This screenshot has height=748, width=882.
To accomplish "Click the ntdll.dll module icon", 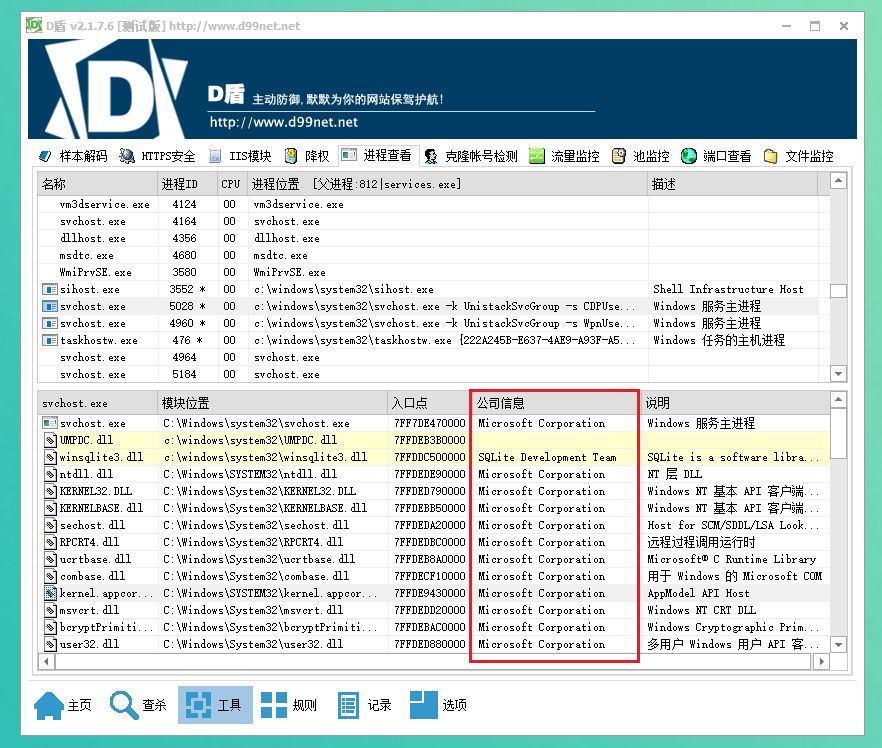I will coord(51,474).
